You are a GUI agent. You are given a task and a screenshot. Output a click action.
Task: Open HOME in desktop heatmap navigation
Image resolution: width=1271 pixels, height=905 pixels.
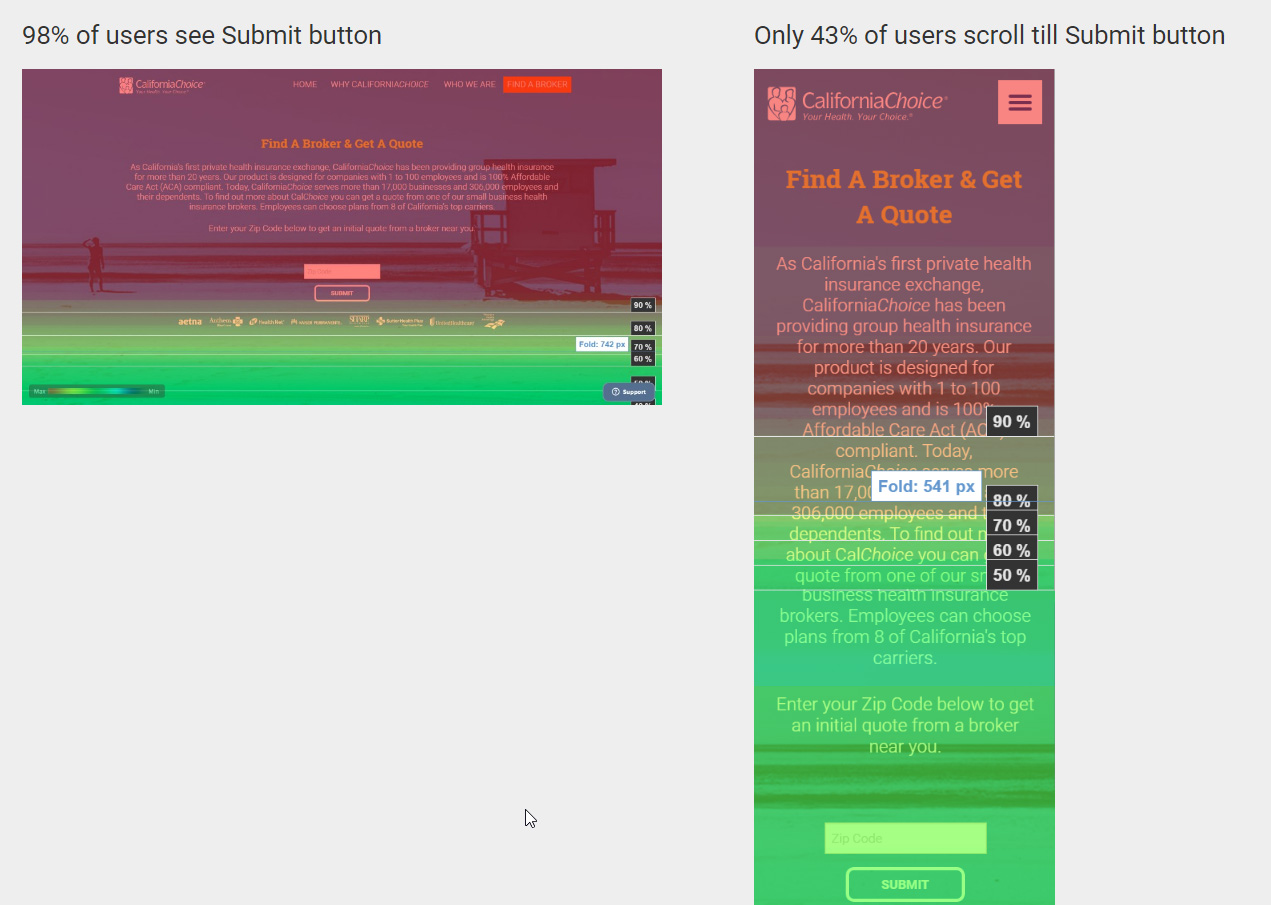click(305, 85)
